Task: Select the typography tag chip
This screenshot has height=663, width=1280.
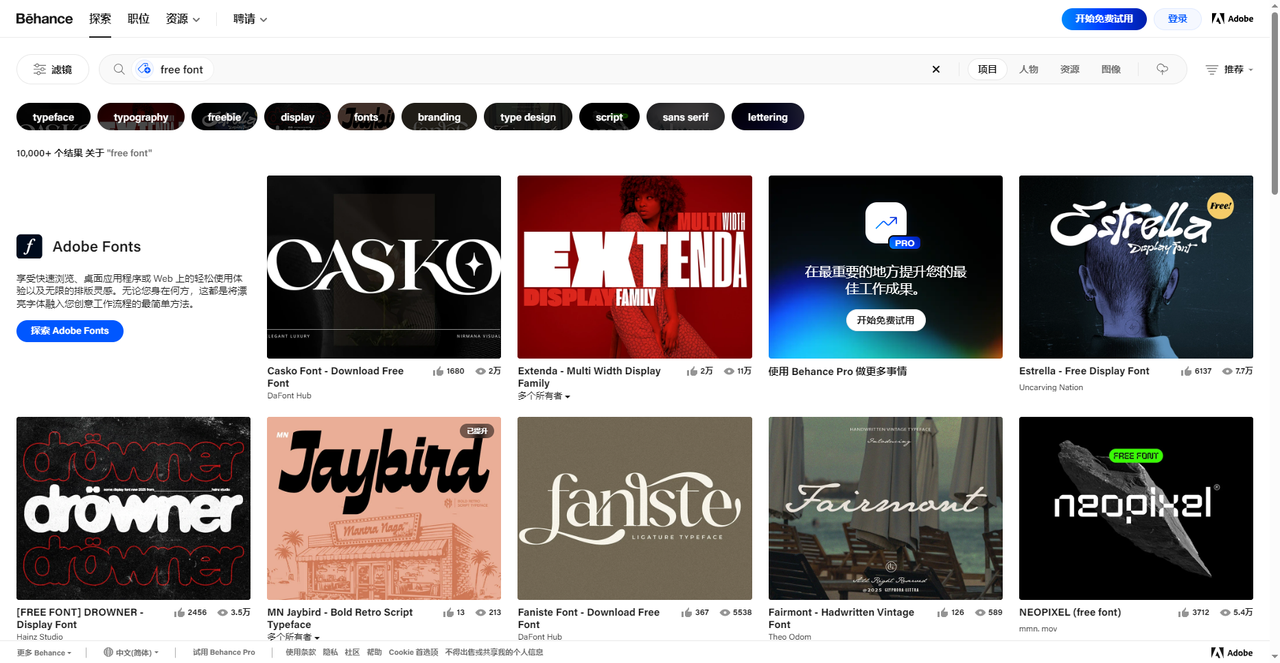Action: [141, 117]
